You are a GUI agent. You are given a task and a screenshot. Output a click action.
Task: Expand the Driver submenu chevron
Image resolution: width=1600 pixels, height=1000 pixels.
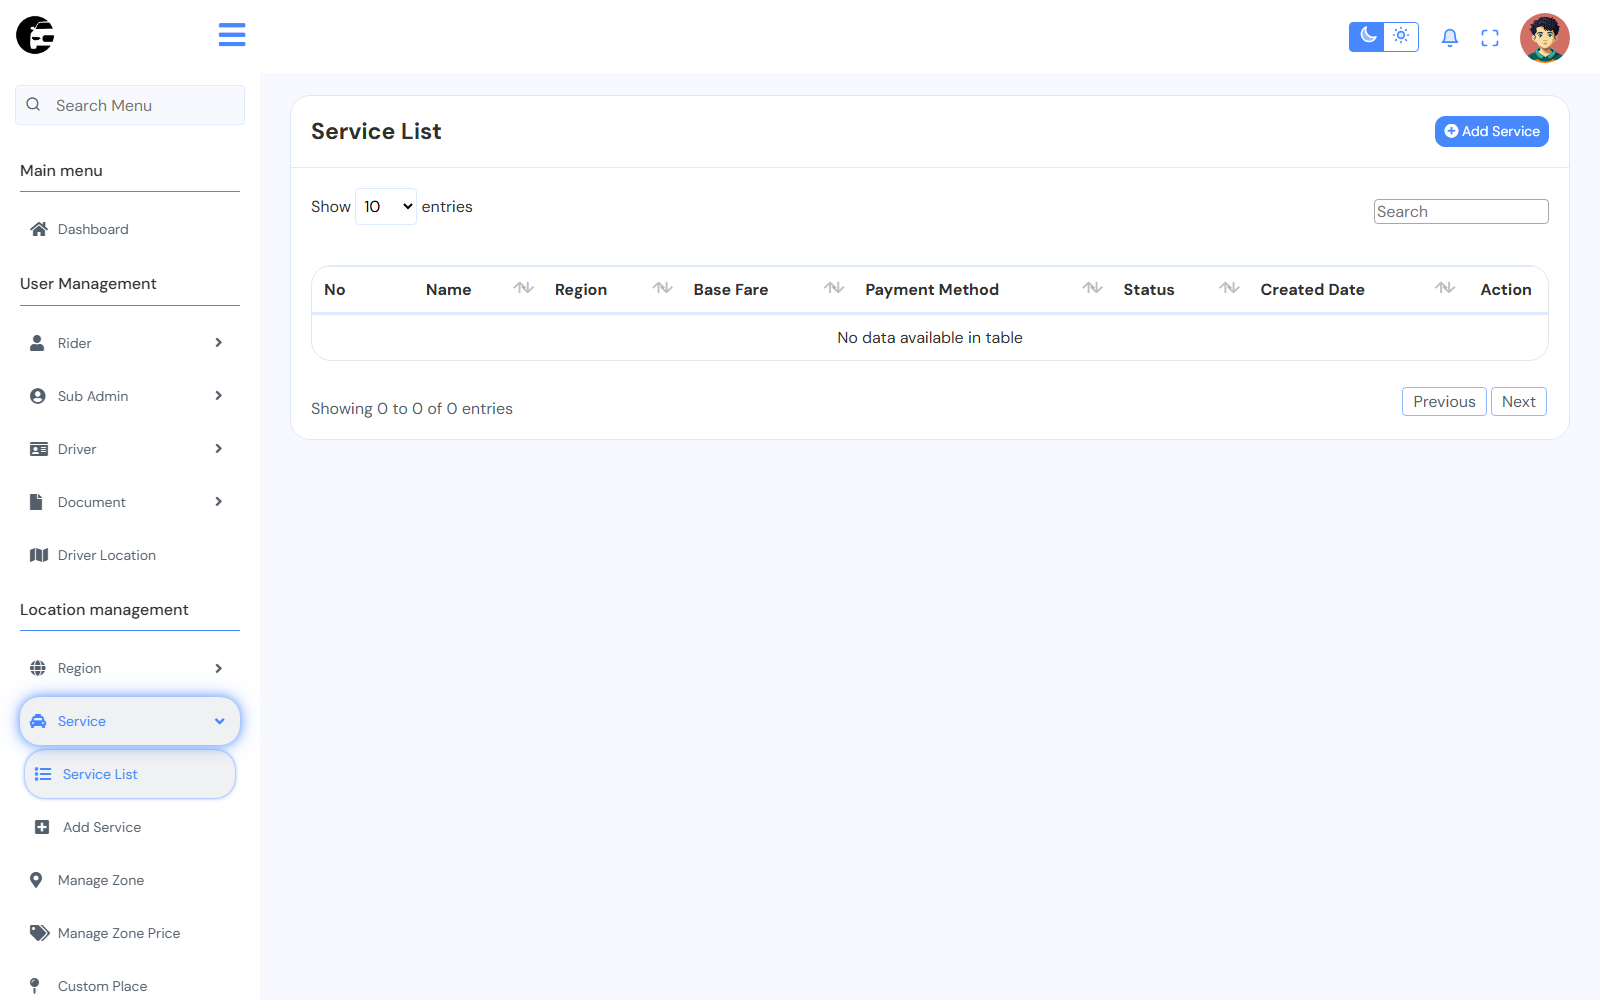[x=218, y=449]
